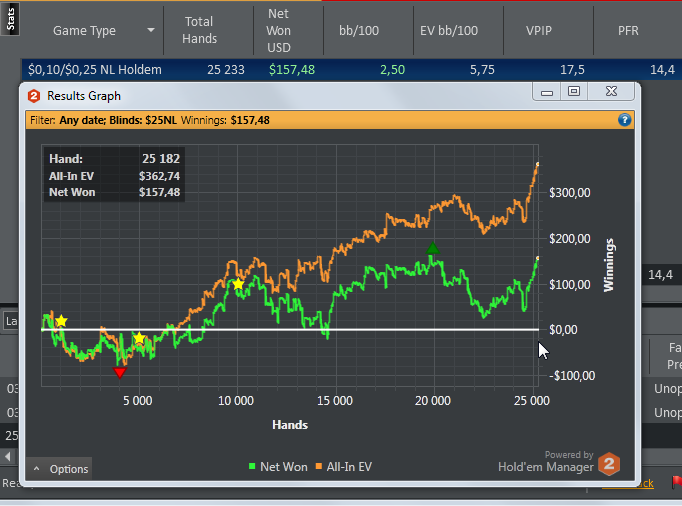This screenshot has width=682, height=506.
Task: Click the left scroll arrow at the bottom left
Action: 7,457
